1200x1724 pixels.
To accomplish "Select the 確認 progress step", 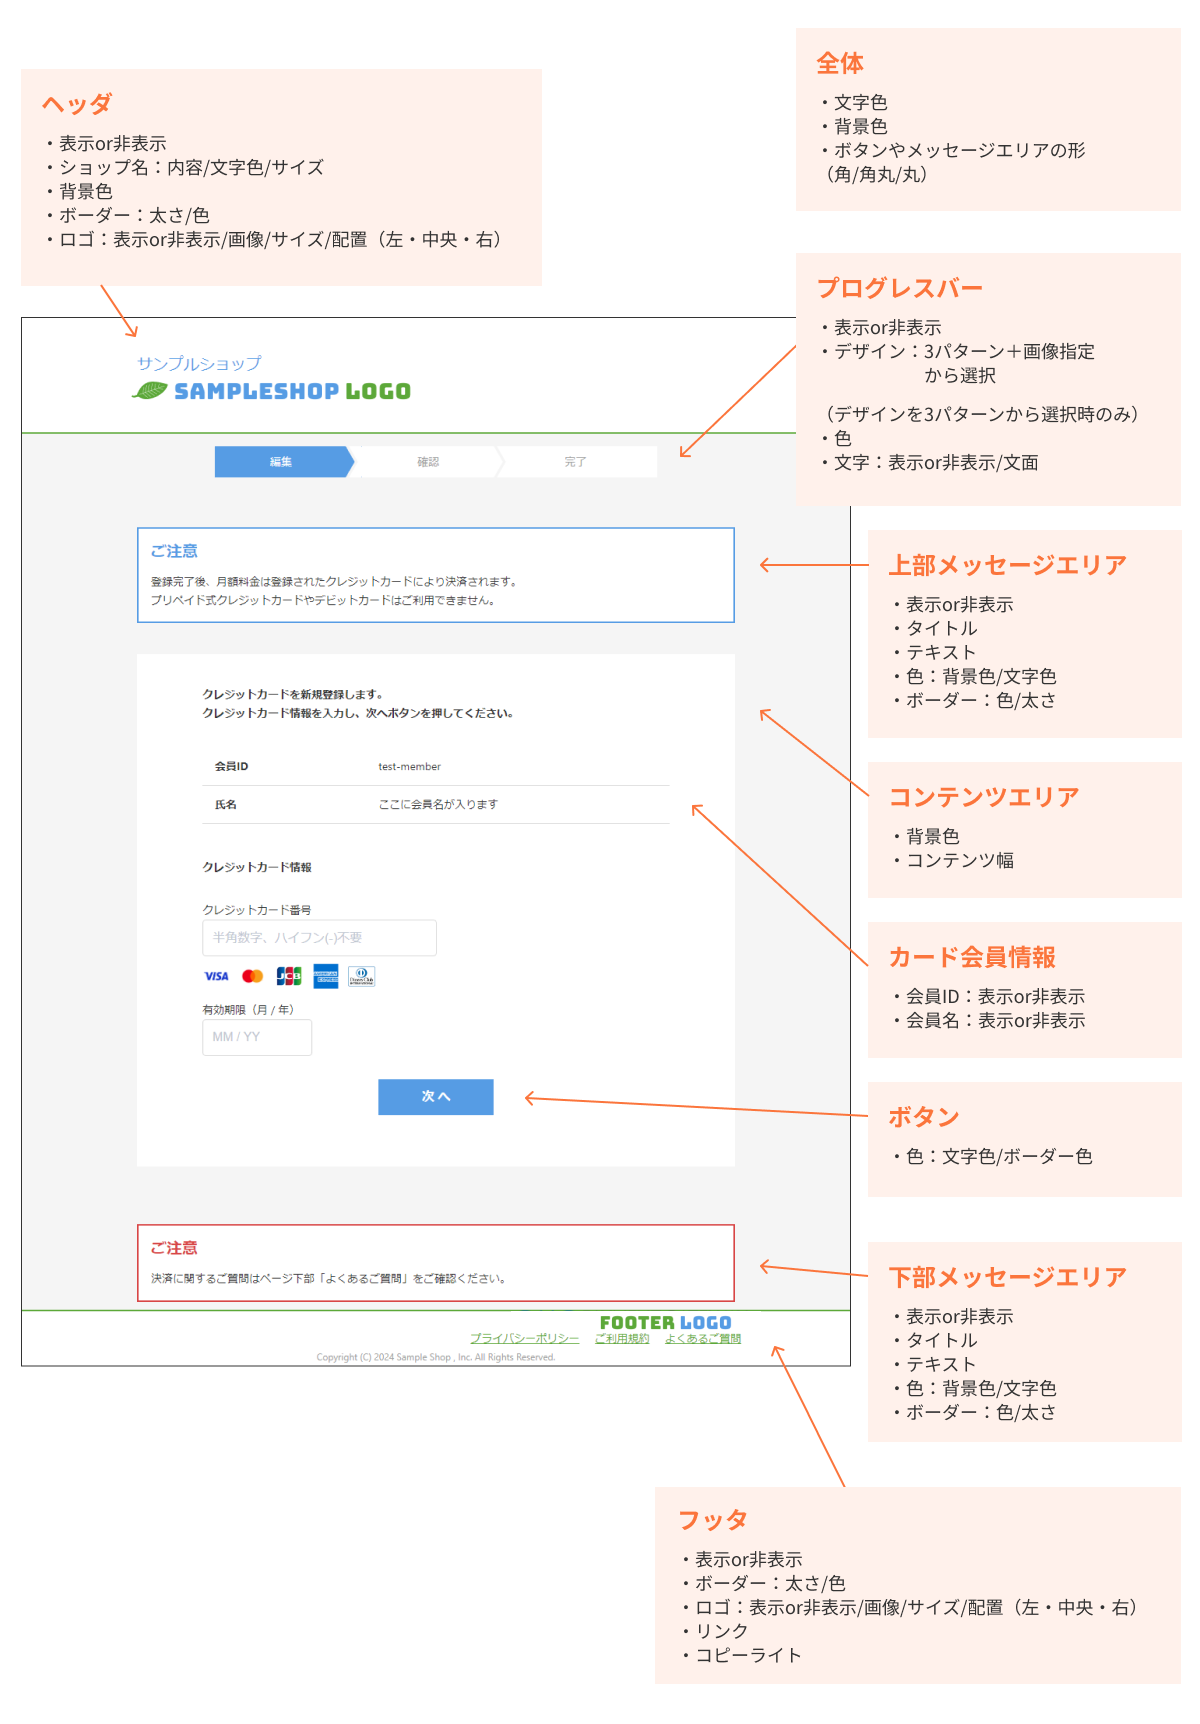I will (428, 462).
